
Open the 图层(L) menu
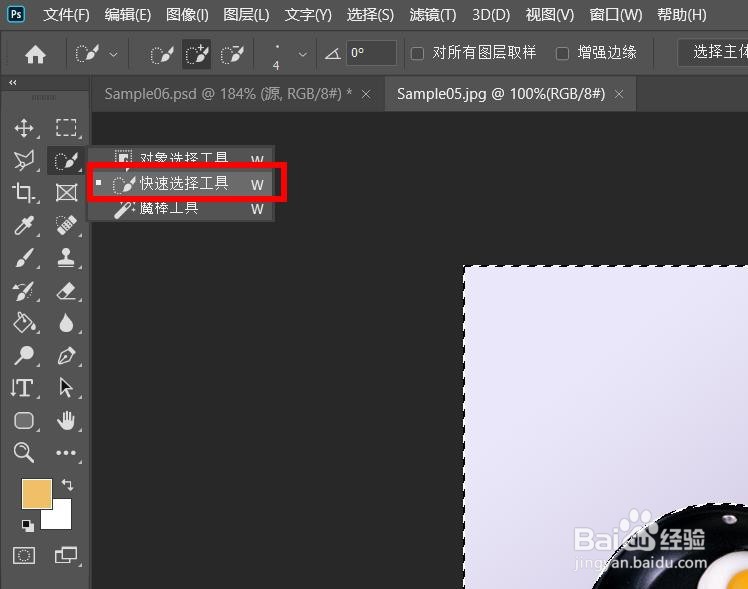pos(246,15)
